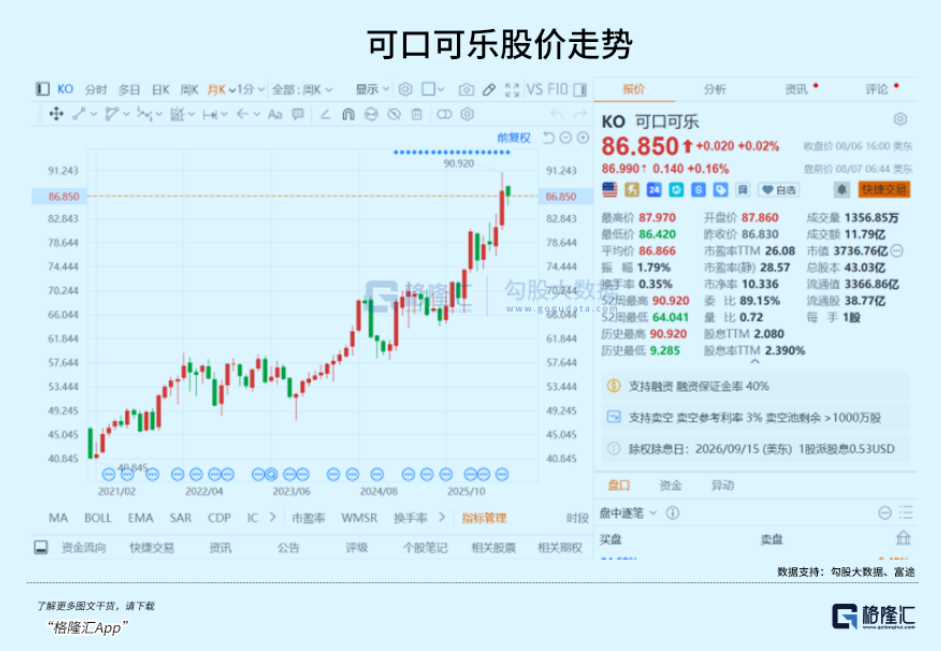The height and width of the screenshot is (651, 941).
Task: Click the camera screenshot icon
Action: tap(466, 89)
